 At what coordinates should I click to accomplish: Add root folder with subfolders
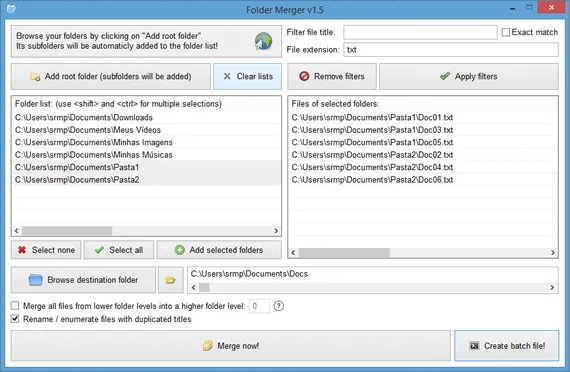click(x=111, y=76)
